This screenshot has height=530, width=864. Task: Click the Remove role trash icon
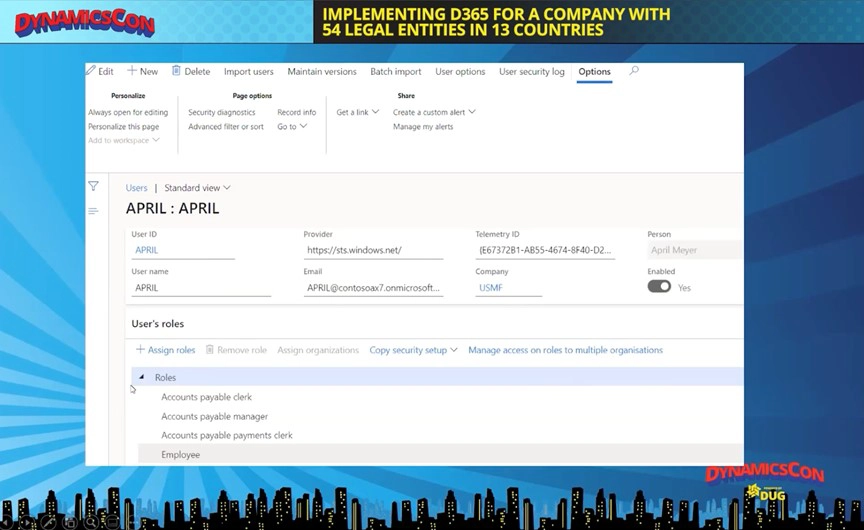209,350
